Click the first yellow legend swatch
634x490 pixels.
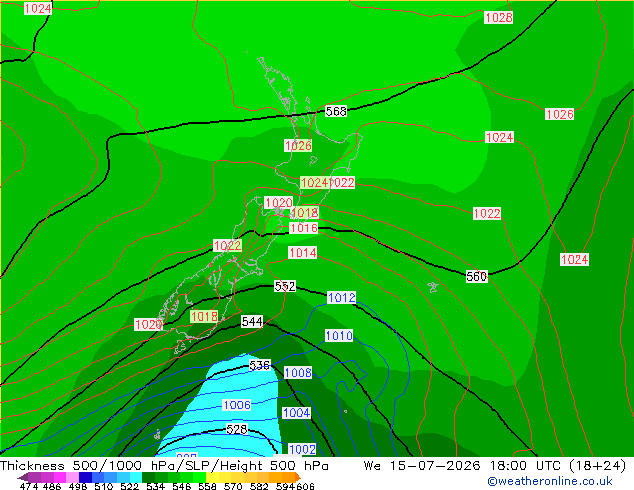click(x=212, y=477)
